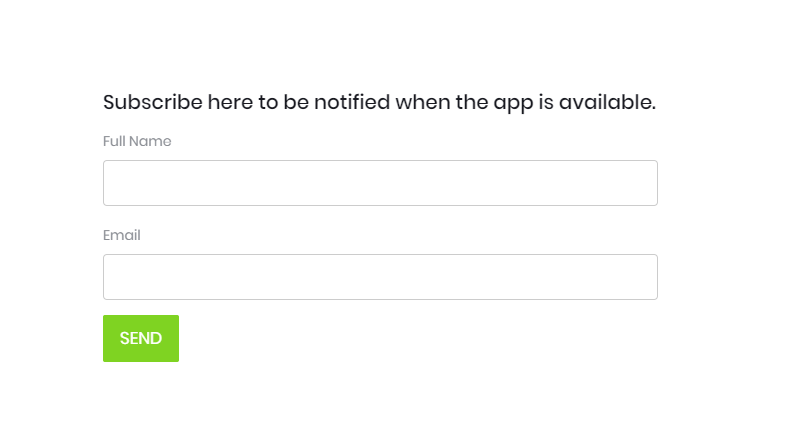Viewport: 801px width, 434px height.
Task: Click the green SEND button
Action: [x=141, y=339]
